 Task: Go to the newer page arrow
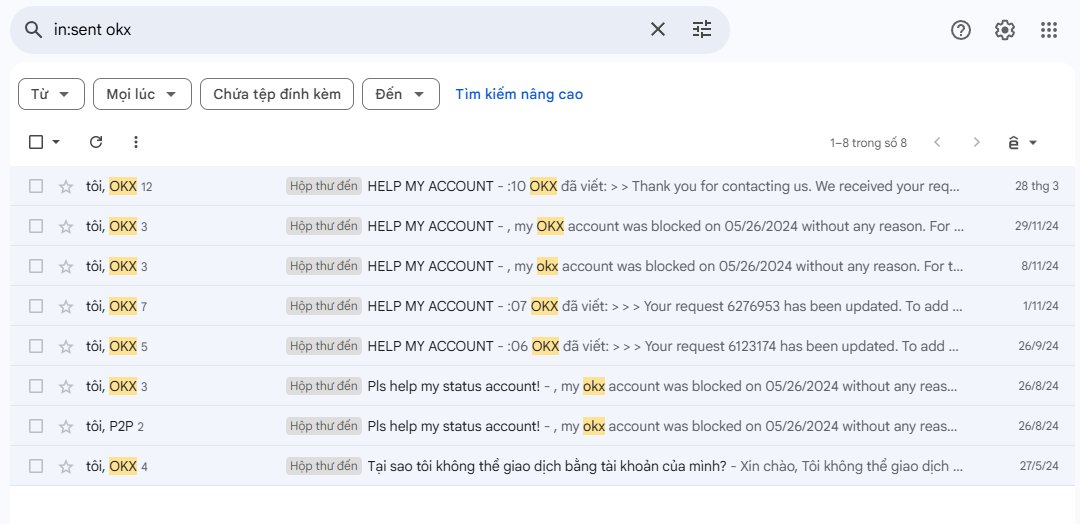937,142
